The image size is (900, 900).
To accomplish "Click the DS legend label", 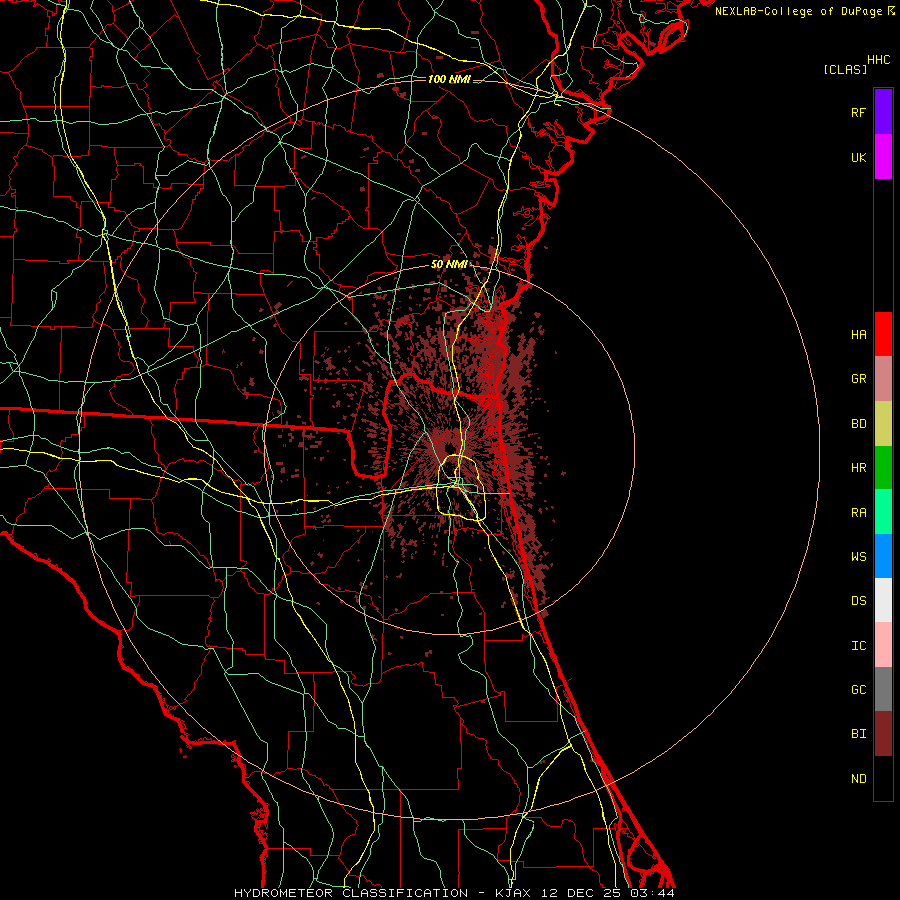I will tap(858, 600).
